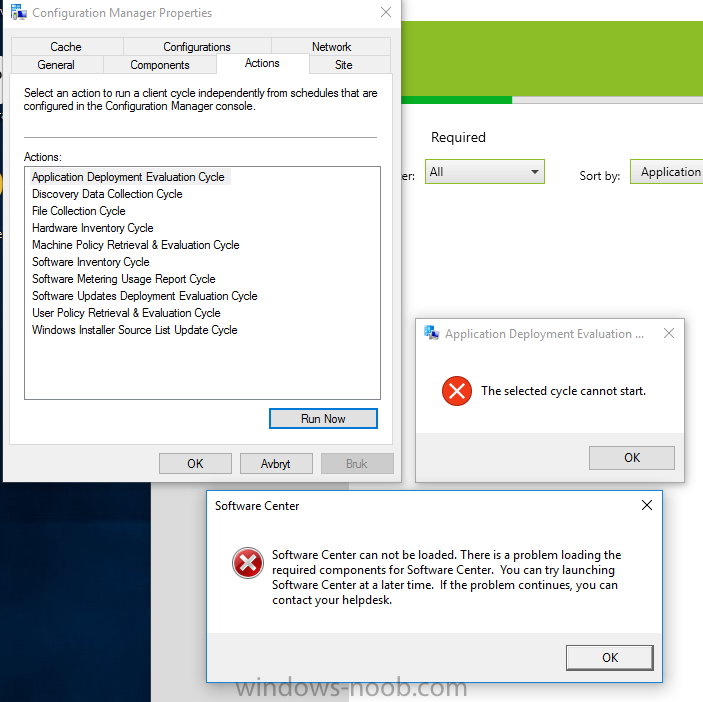703x702 pixels.
Task: Click the Required heading in Software Center
Action: 458,137
